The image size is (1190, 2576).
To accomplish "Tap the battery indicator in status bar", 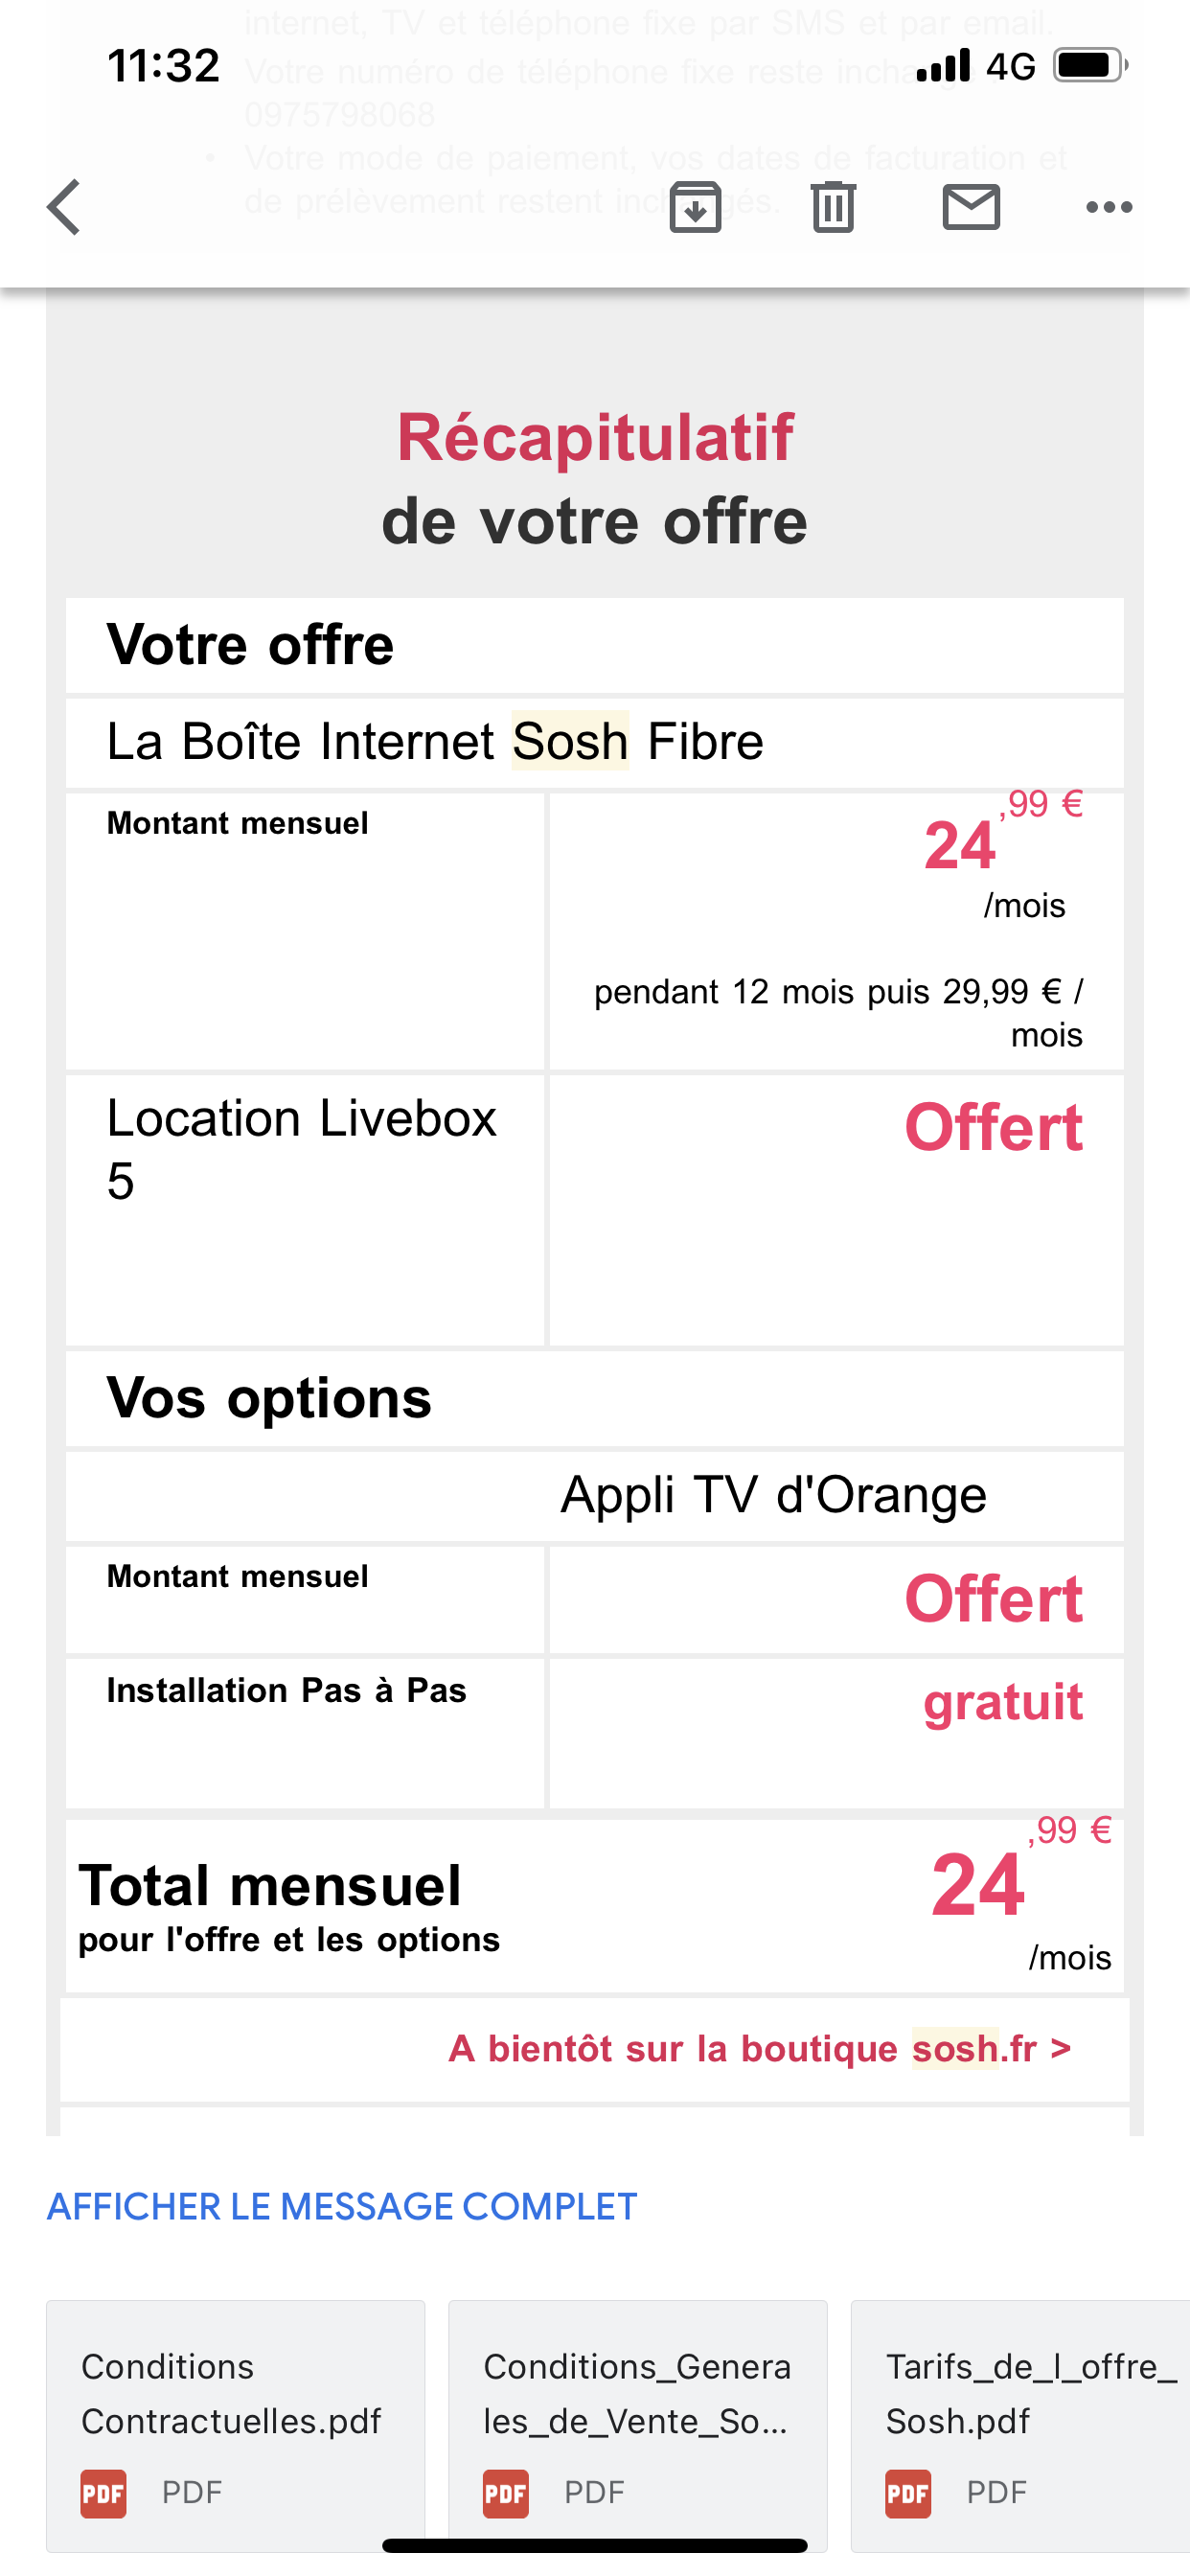I will [x=1089, y=66].
